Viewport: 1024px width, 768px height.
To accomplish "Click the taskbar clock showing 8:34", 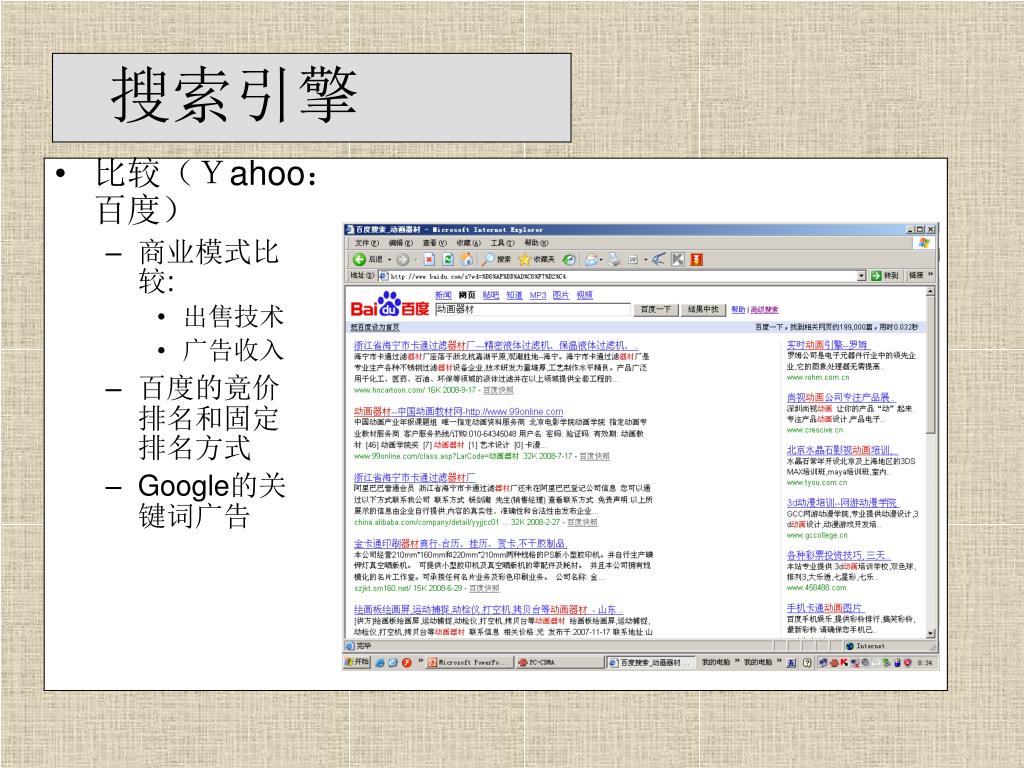I will [925, 663].
